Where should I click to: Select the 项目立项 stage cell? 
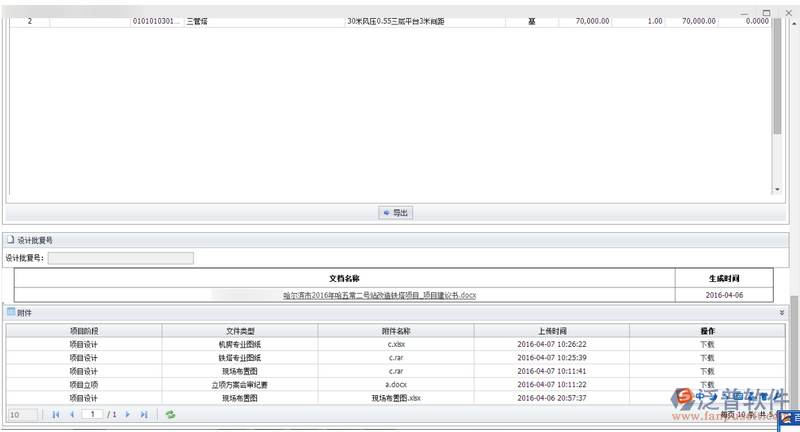pyautogui.click(x=84, y=385)
